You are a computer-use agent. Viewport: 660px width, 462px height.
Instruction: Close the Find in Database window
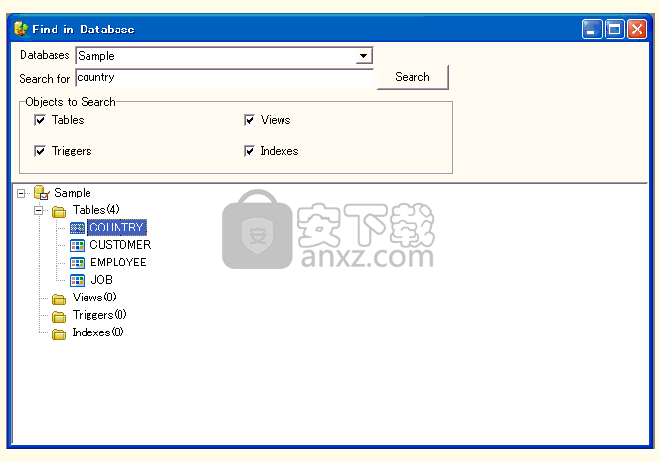(637, 29)
